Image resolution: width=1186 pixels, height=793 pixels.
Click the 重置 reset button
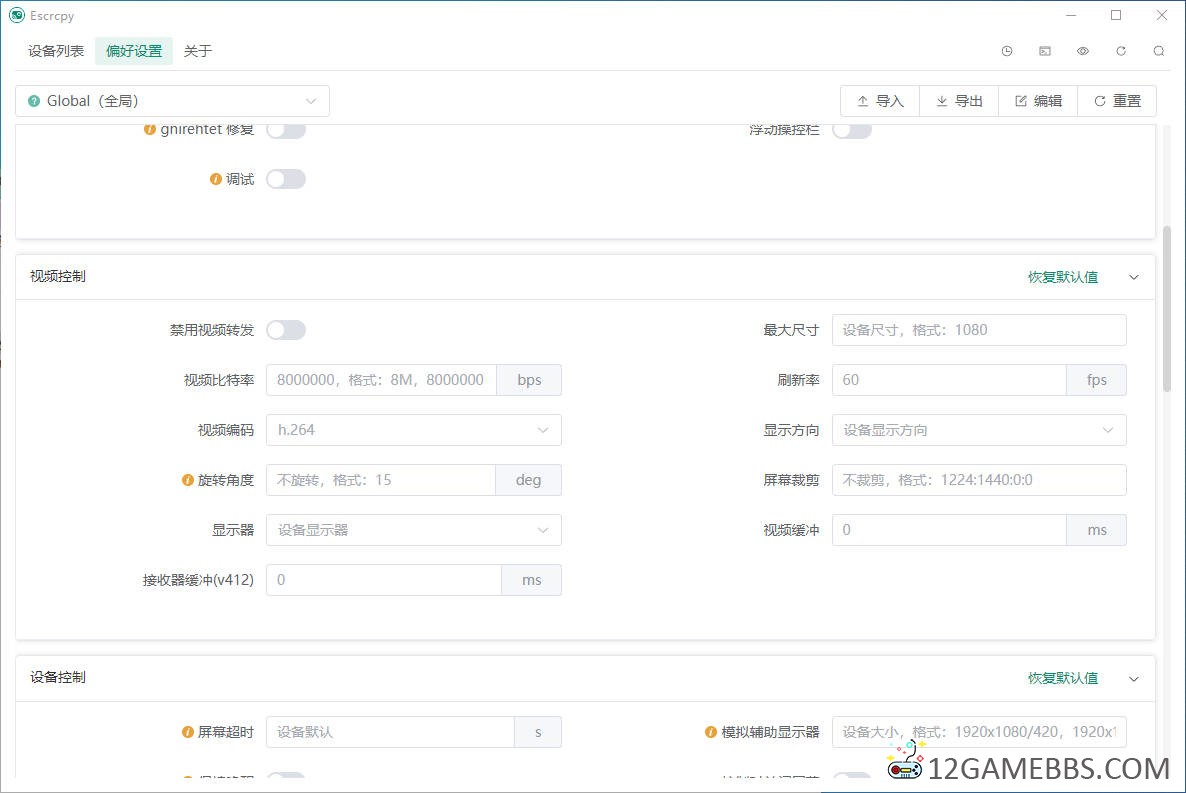click(1117, 101)
